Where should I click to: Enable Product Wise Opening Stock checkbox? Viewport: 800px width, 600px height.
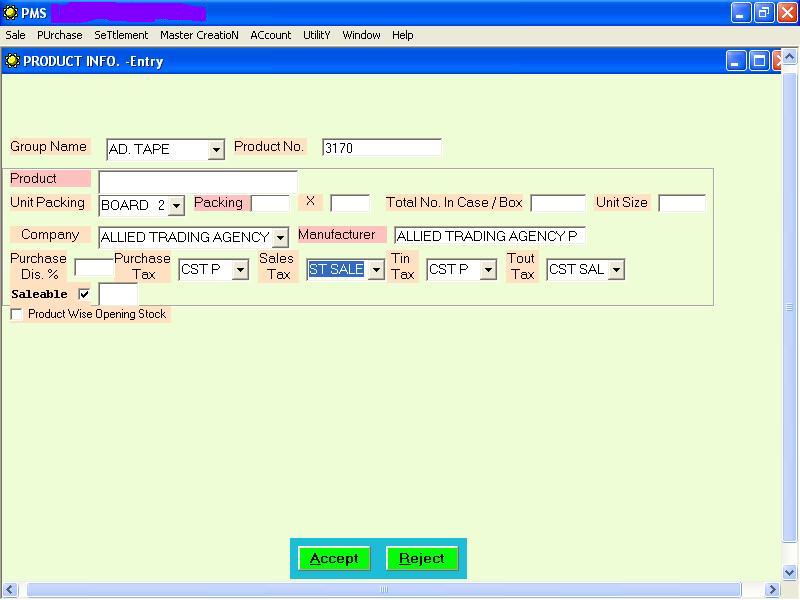tap(17, 314)
